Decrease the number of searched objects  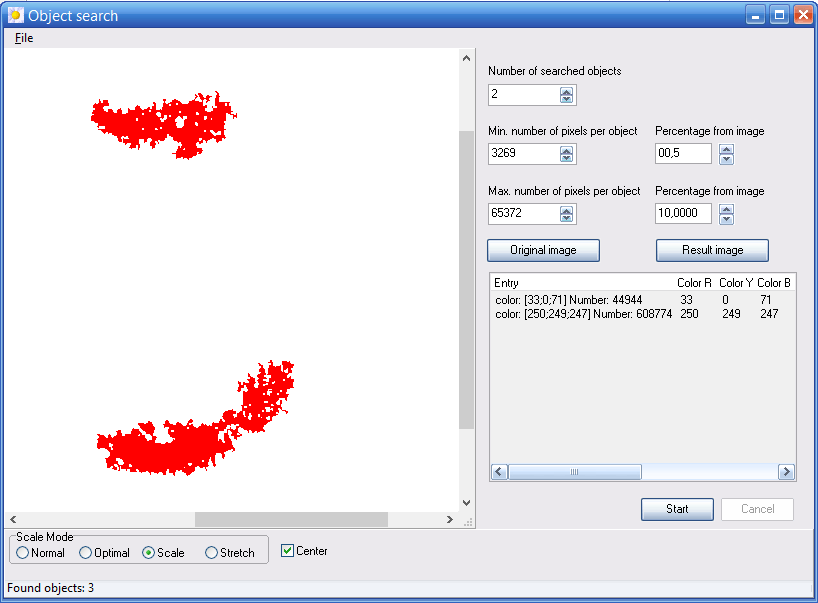click(566, 99)
